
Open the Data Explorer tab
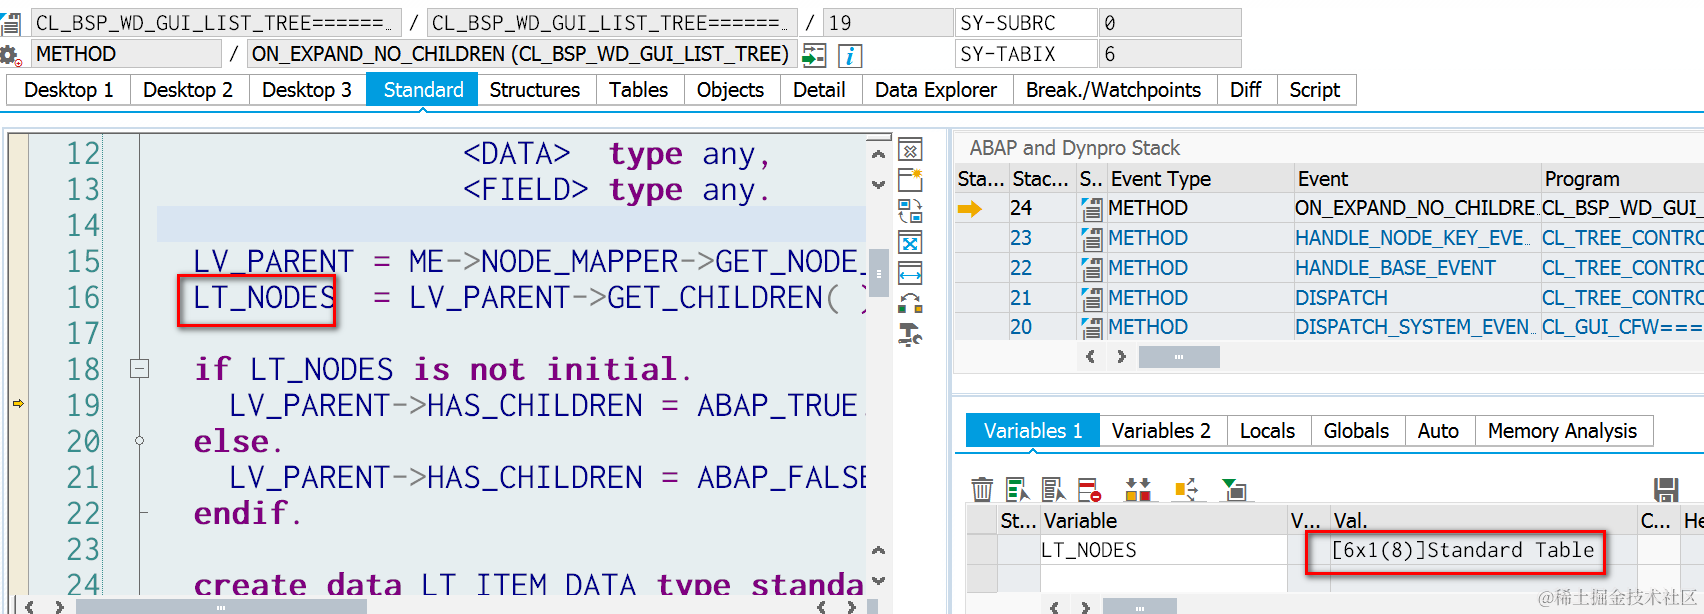click(936, 90)
